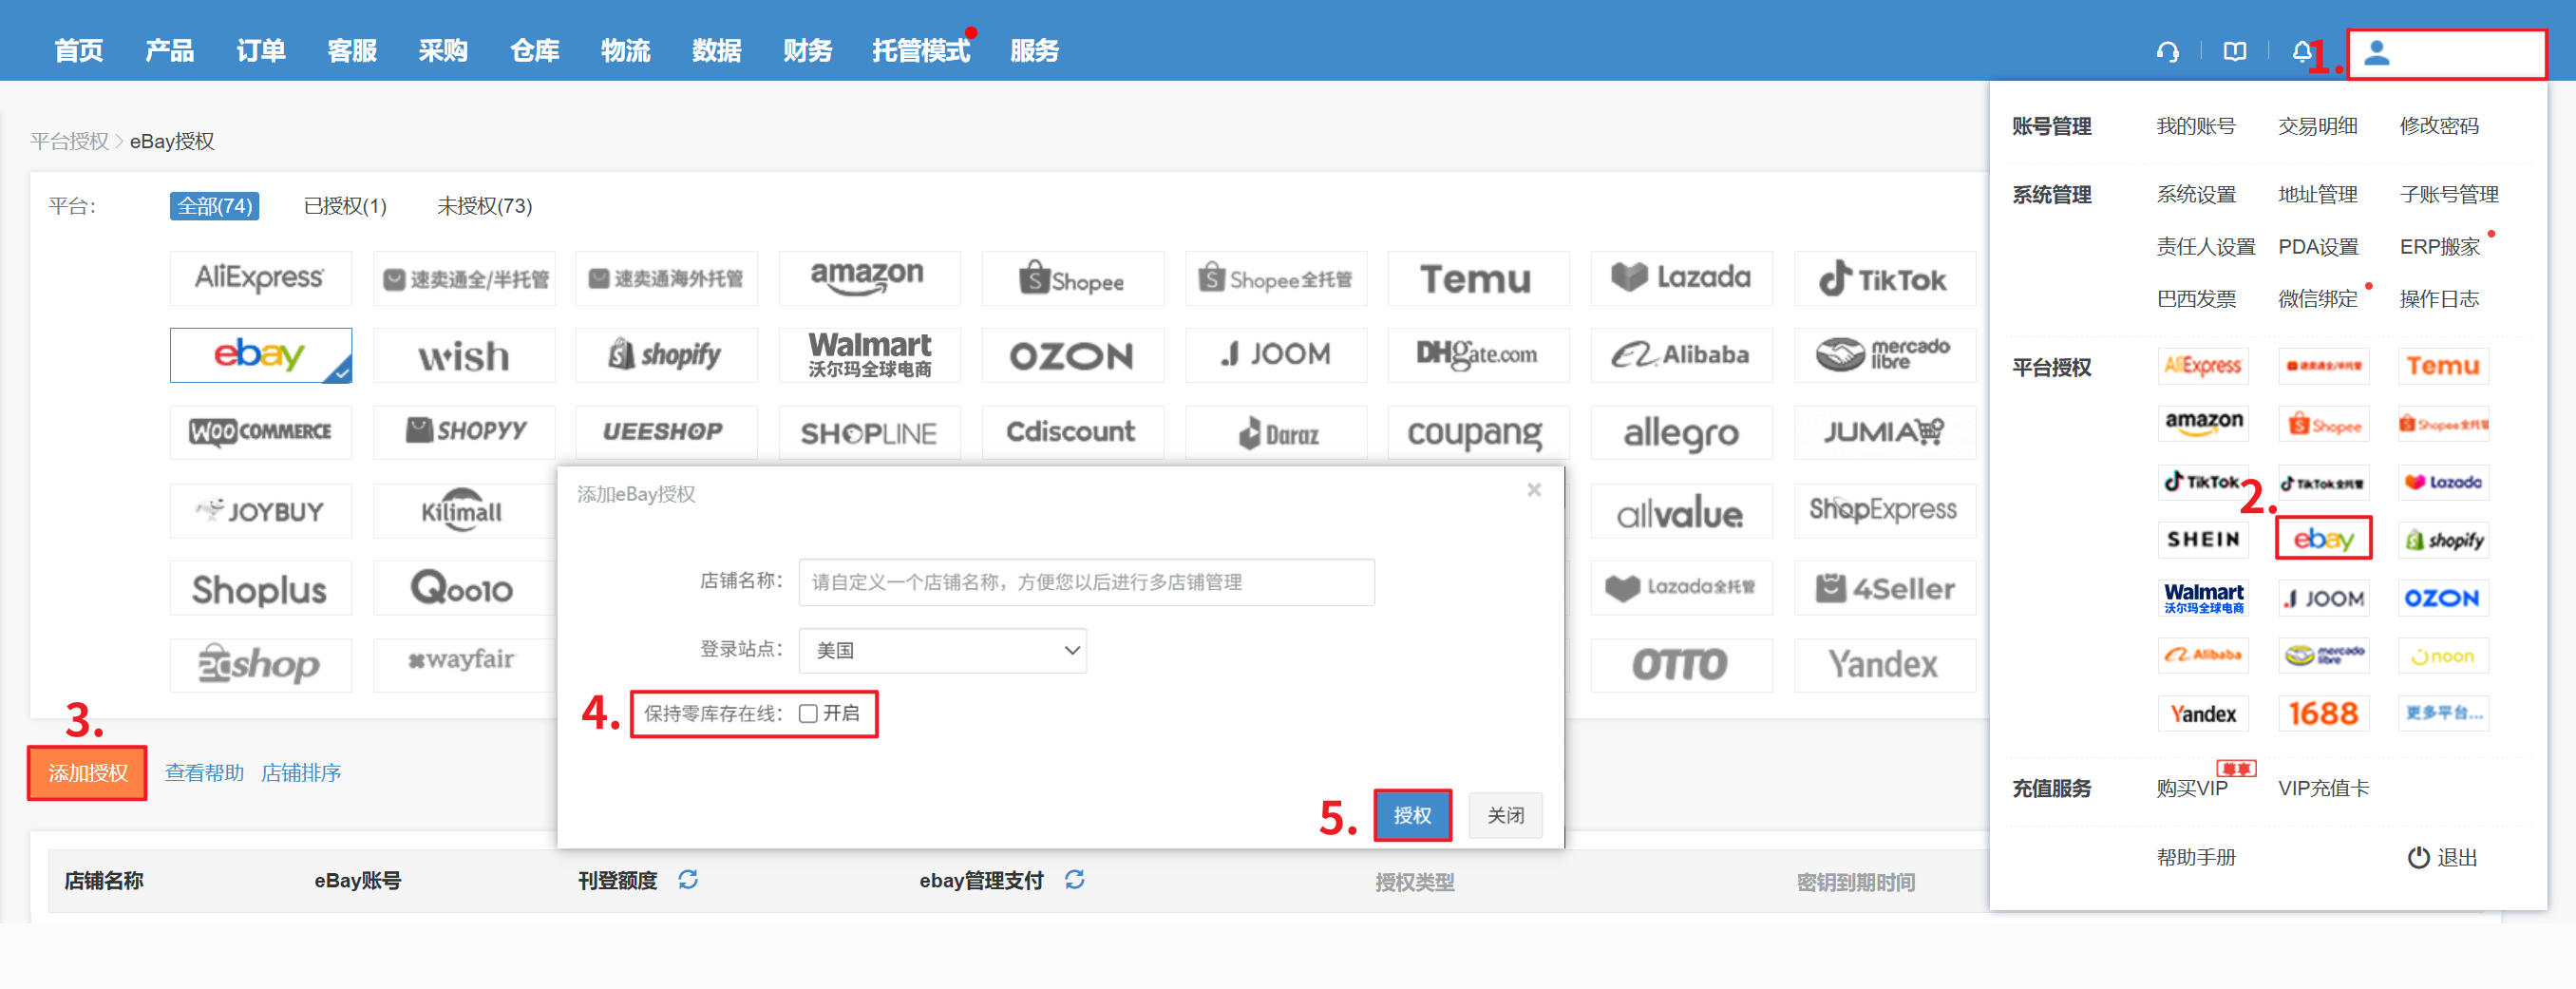2576x989 pixels.
Task: Select the AliExpress logo in the main platform grid
Action: pyautogui.click(x=260, y=277)
